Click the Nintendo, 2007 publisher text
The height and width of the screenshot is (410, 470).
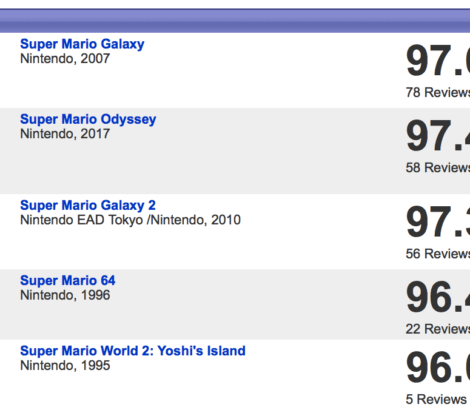[x=65, y=59]
